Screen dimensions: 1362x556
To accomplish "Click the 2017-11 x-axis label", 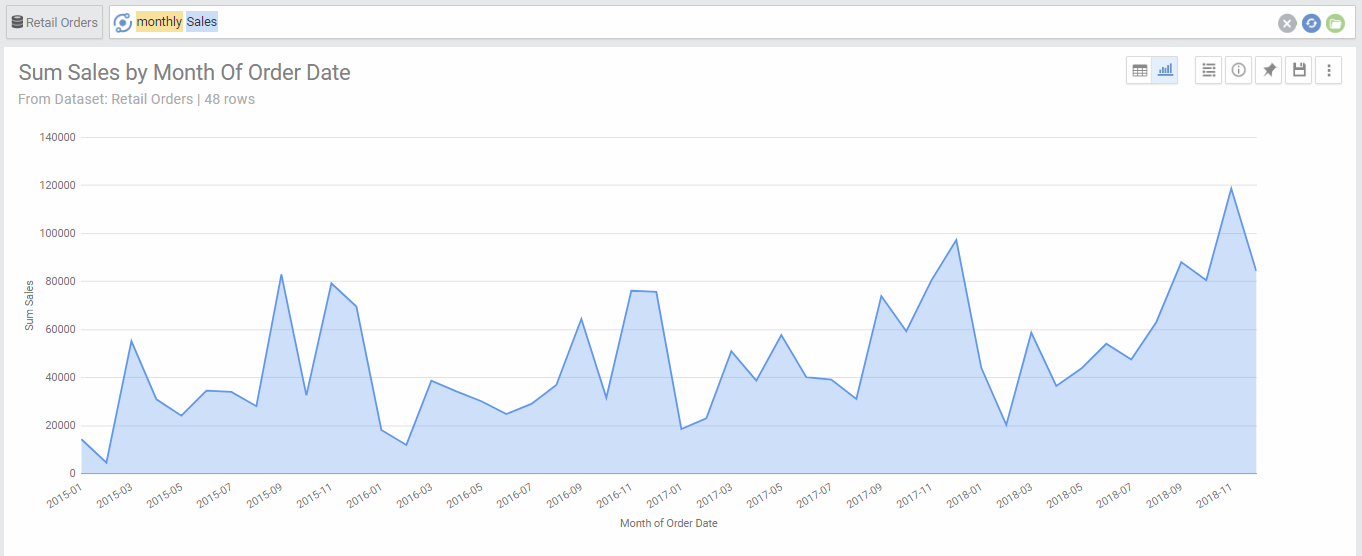I will 914,495.
